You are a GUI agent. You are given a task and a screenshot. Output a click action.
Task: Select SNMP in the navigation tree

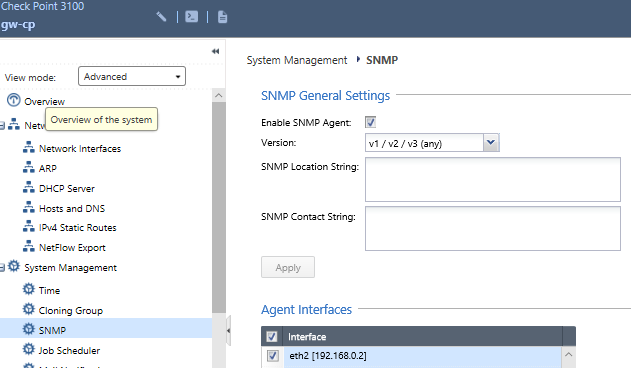(x=52, y=330)
